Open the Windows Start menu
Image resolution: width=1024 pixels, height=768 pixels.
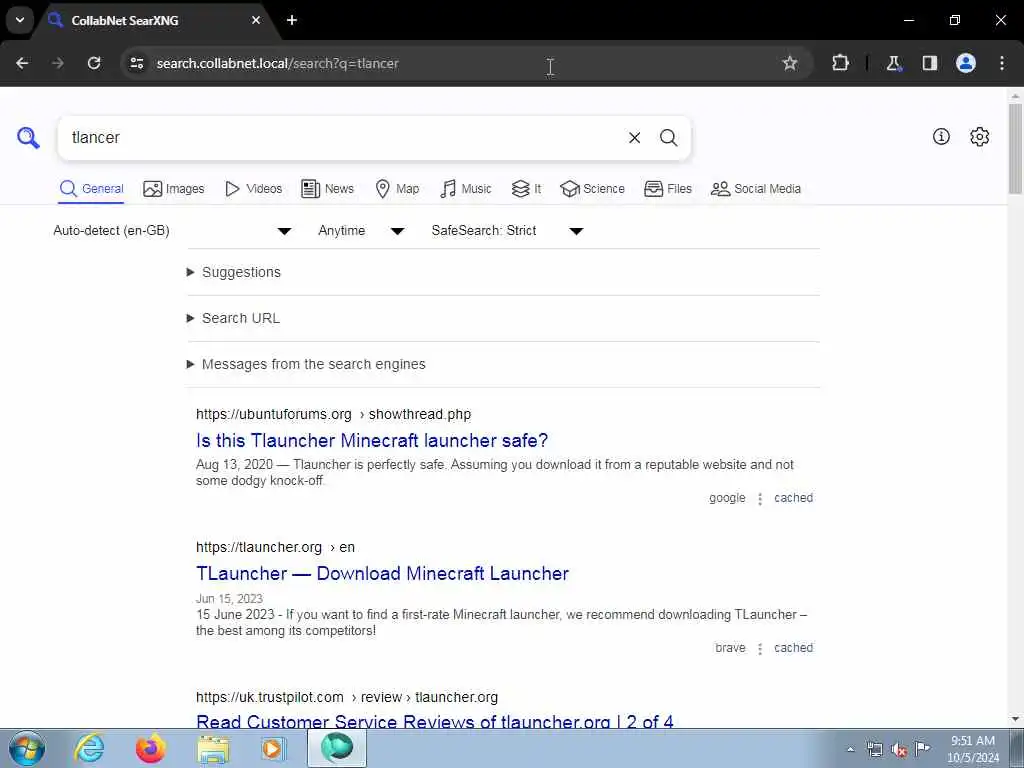click(27, 748)
